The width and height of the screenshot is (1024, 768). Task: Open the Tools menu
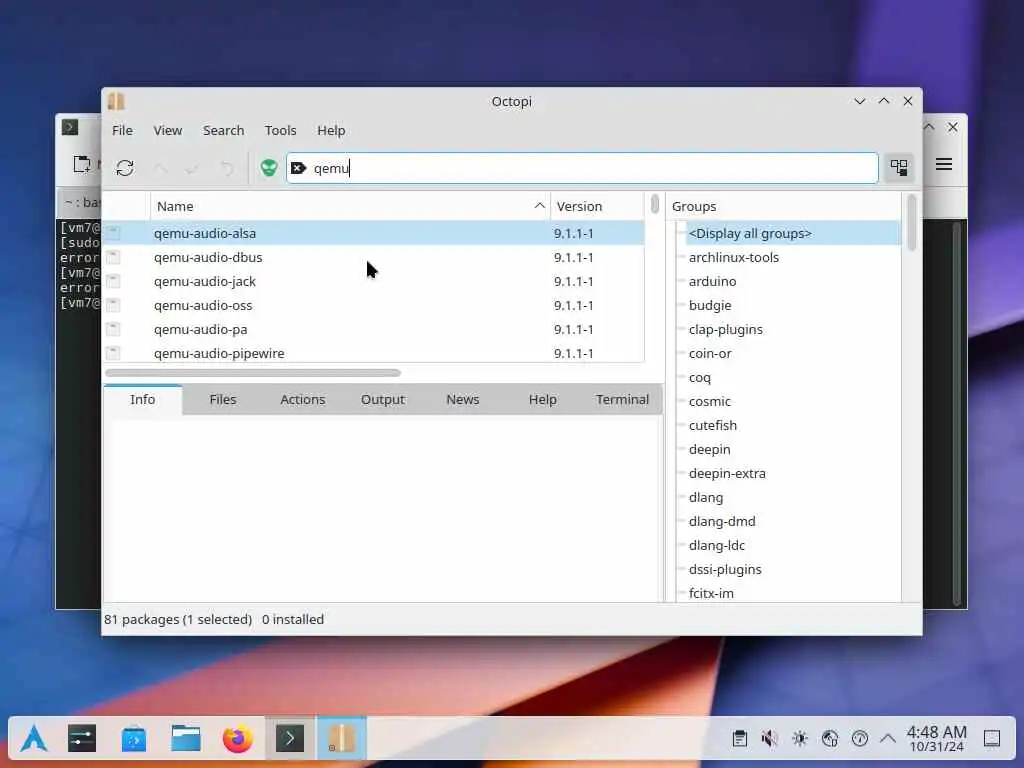click(280, 131)
